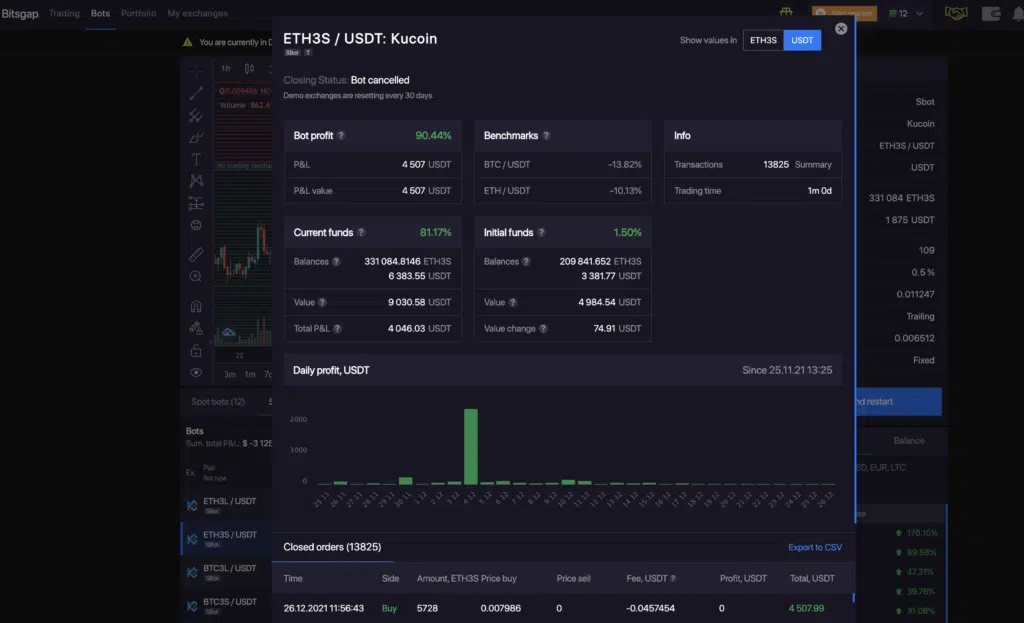1024x623 pixels.
Task: Click help icon beside Current funds Value
Action: click(x=322, y=302)
